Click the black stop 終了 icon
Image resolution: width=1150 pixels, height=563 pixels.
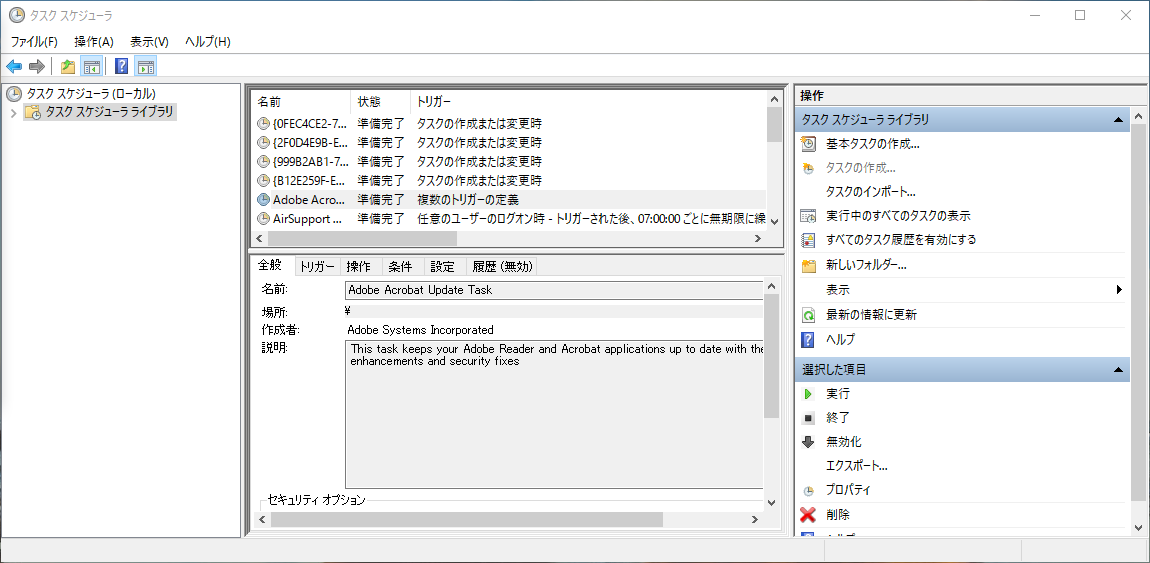coord(808,419)
